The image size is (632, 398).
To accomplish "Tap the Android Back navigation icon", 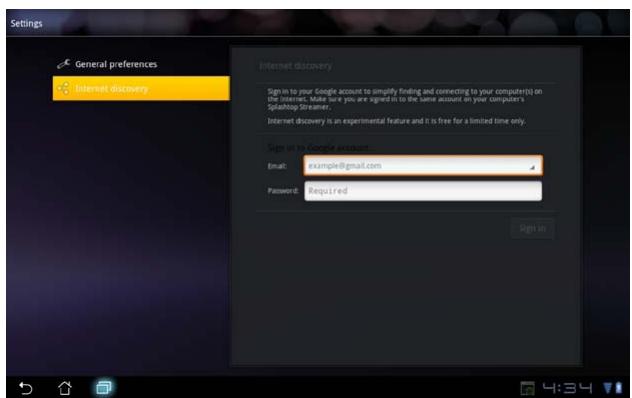I will coord(25,388).
